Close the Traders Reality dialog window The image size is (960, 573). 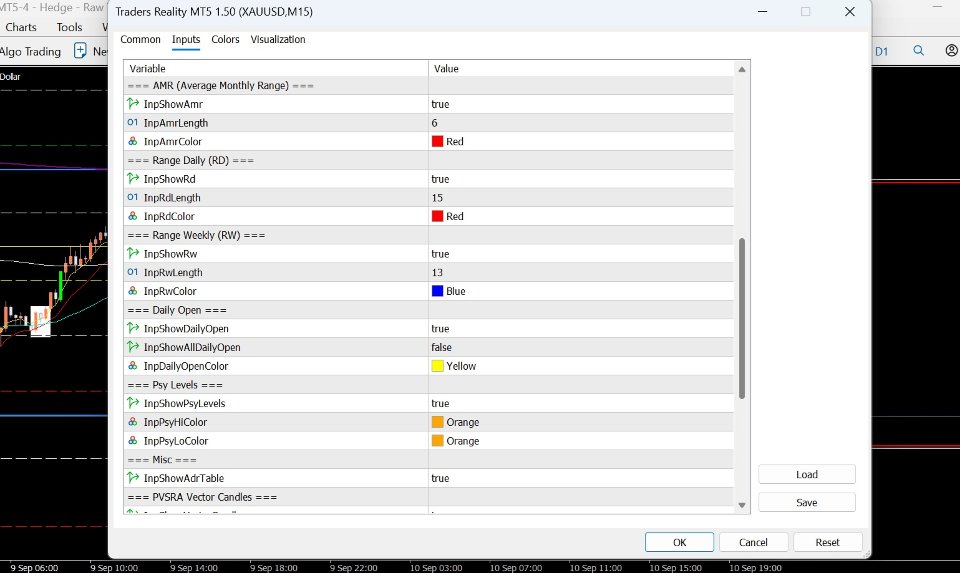pyautogui.click(x=849, y=12)
